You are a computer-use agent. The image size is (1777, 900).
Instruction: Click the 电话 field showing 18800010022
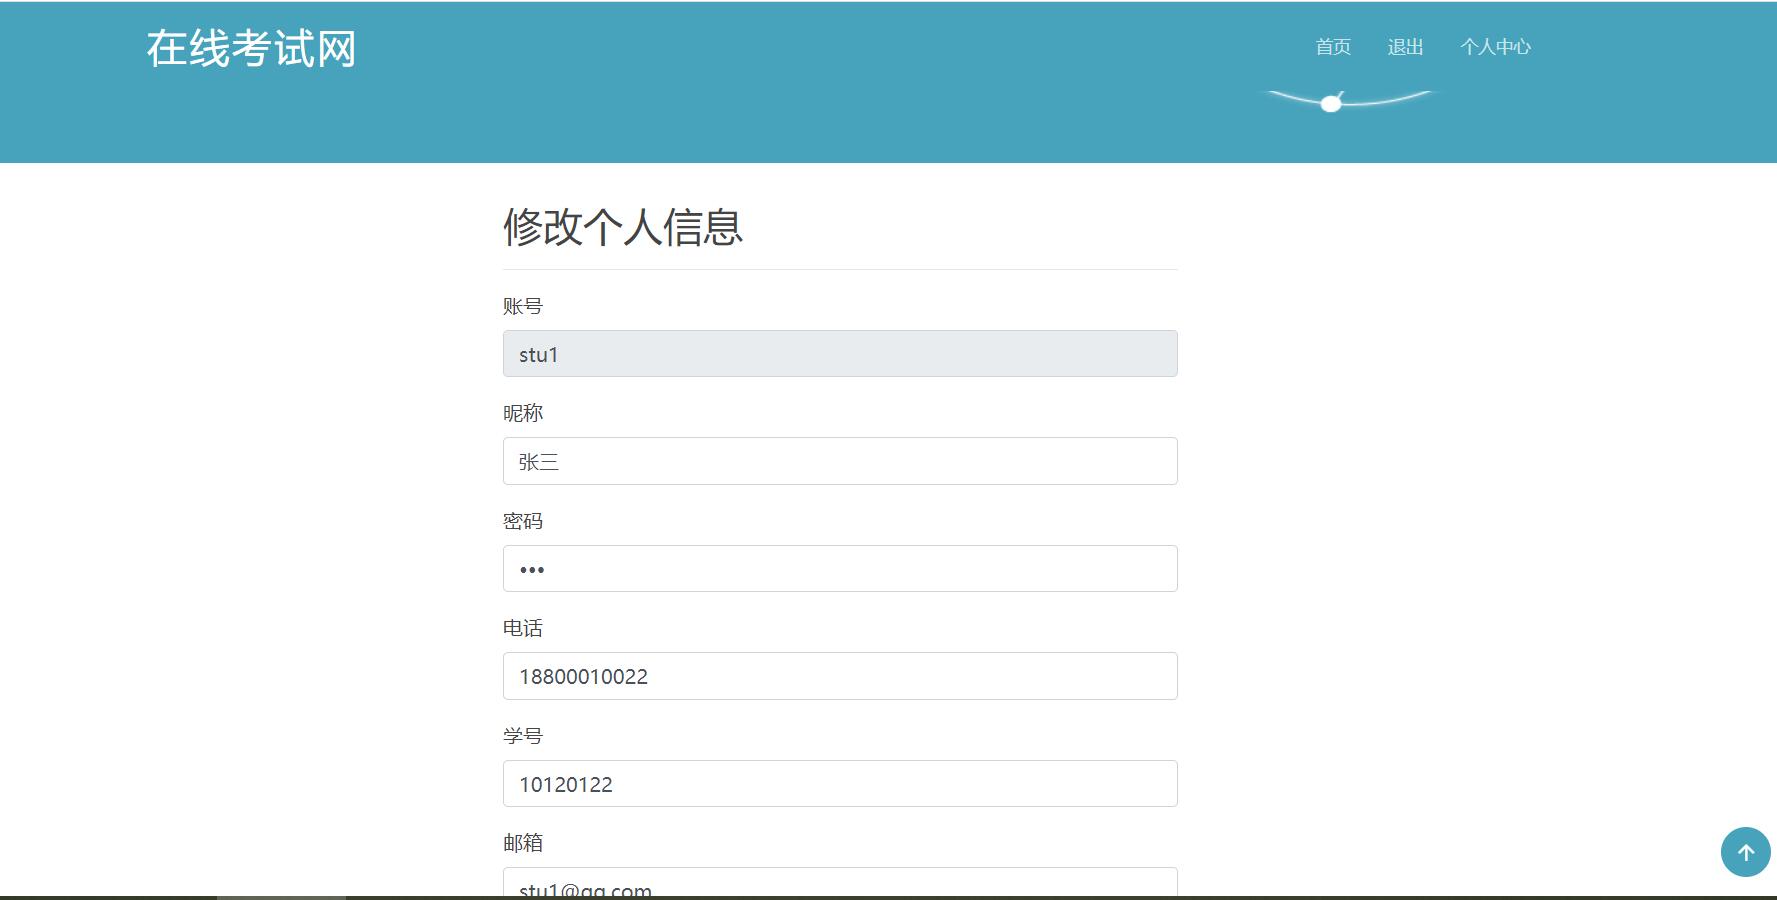(x=840, y=676)
